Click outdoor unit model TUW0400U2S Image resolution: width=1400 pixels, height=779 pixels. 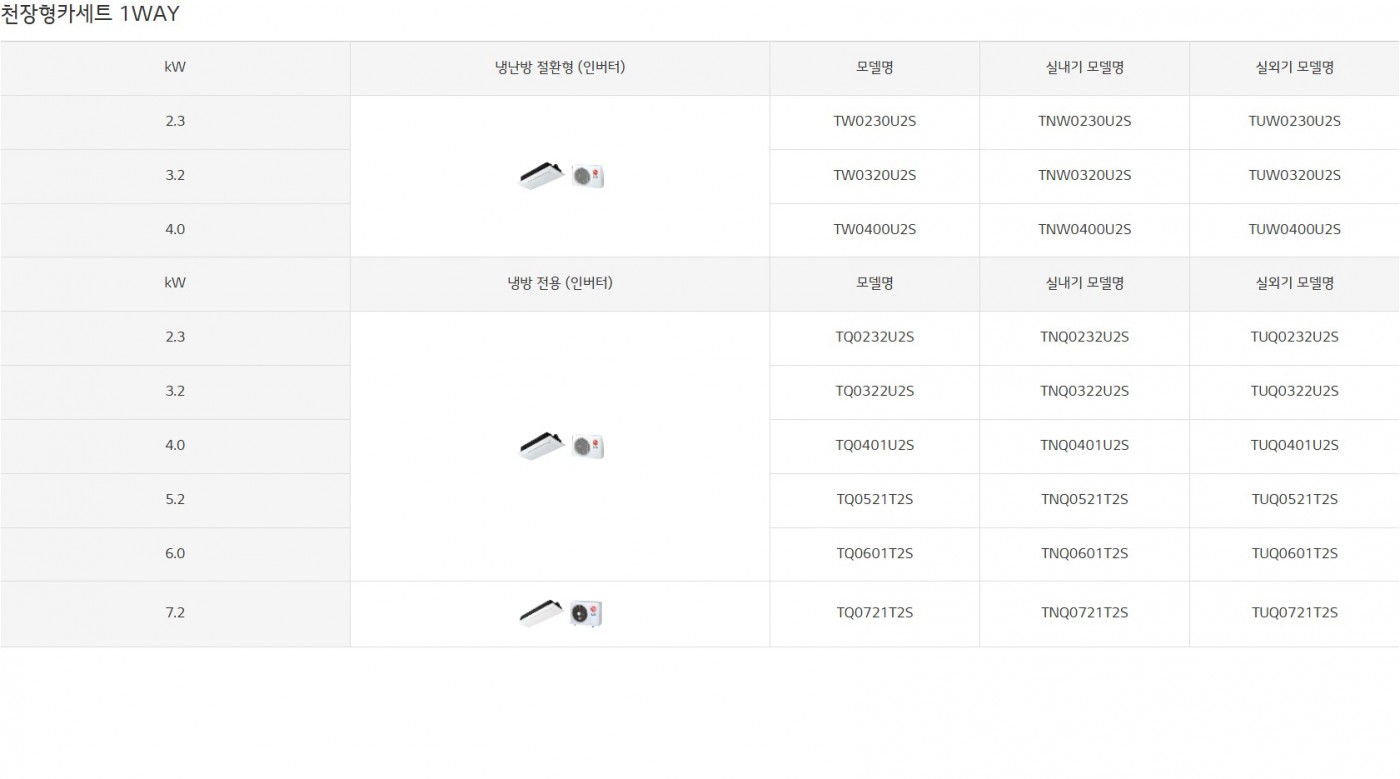coord(1294,229)
